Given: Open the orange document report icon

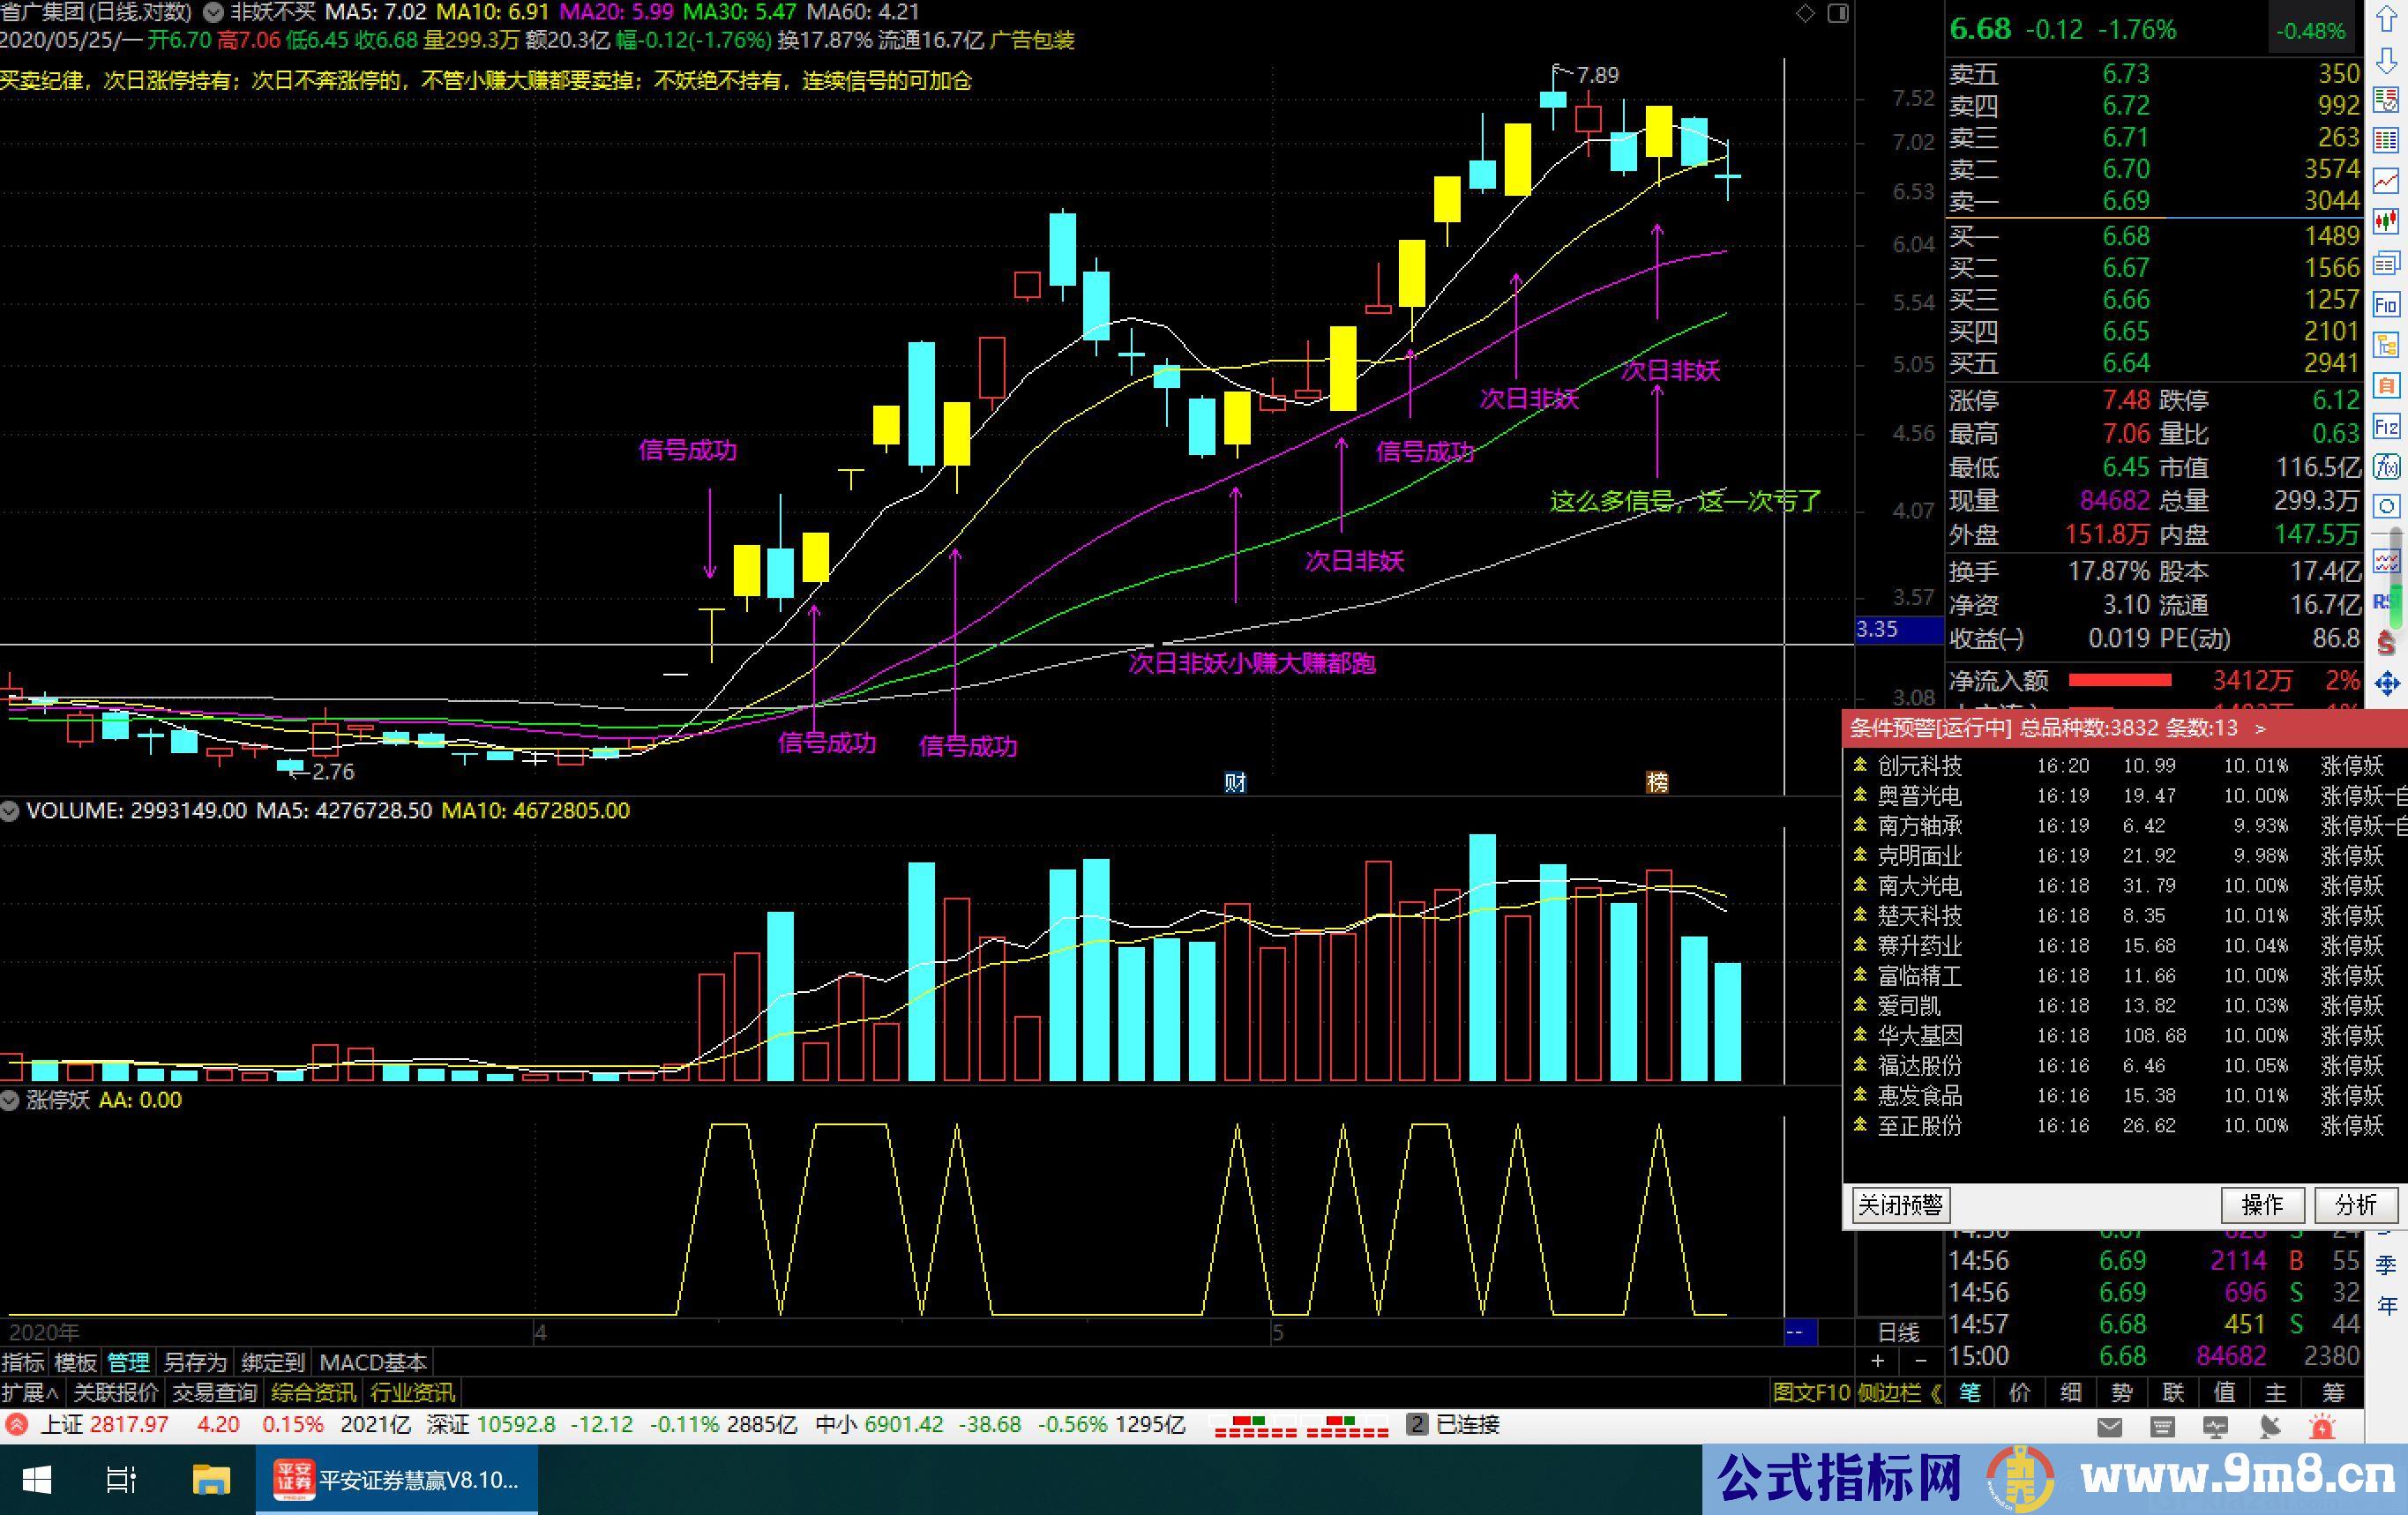Looking at the screenshot, I should pos(2386,385).
